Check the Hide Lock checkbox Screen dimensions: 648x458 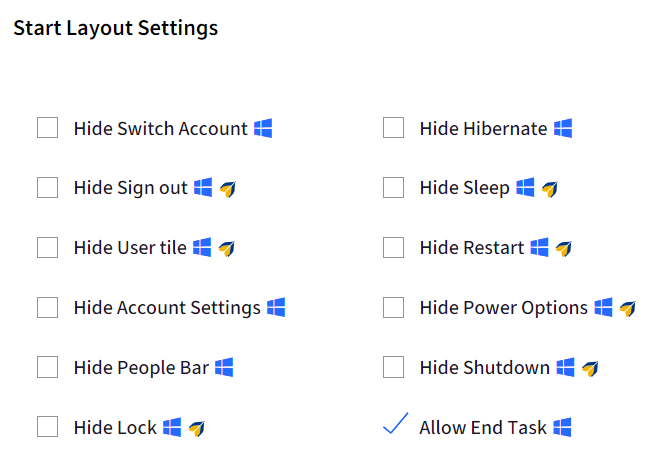(48, 427)
